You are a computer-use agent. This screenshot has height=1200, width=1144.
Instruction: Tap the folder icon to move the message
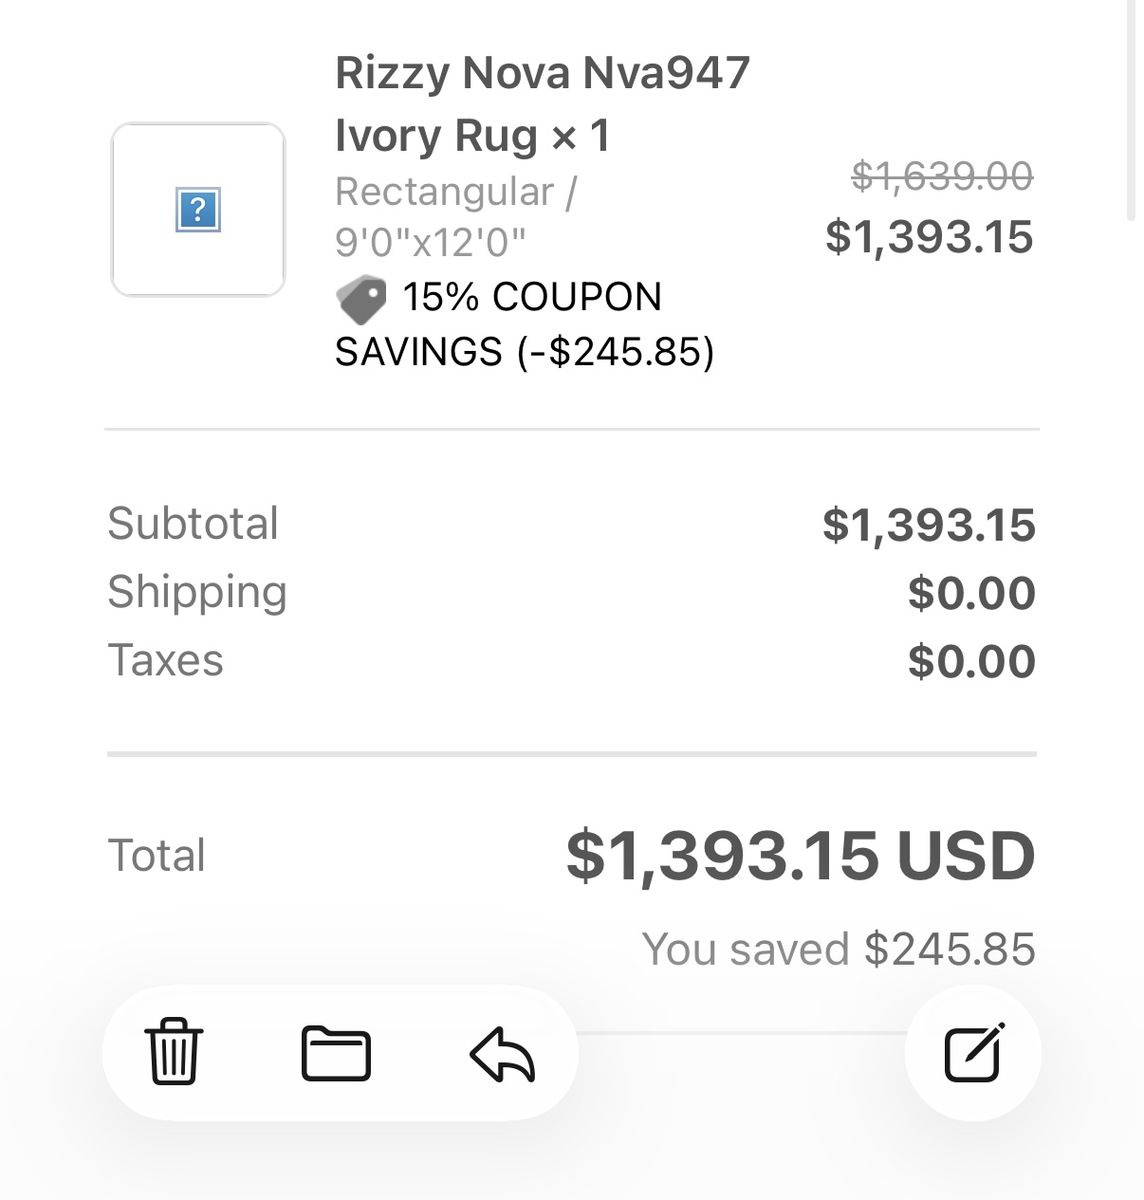tap(336, 1053)
